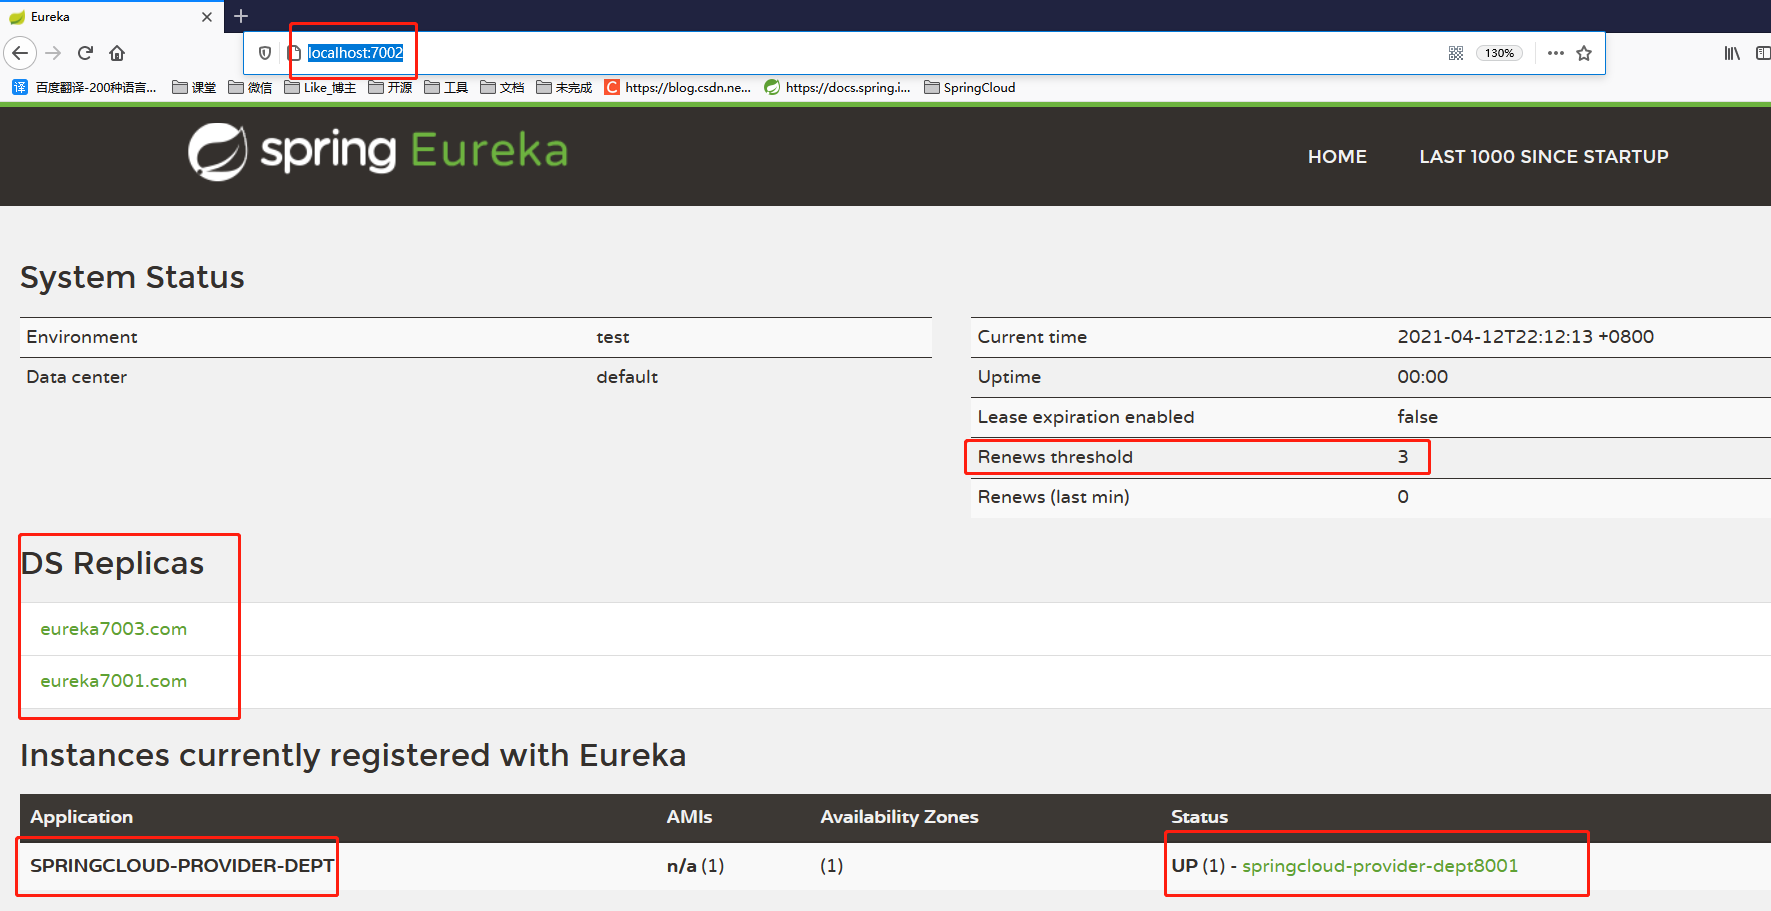Reset the 130% zoom level badge
The height and width of the screenshot is (911, 1771).
[1499, 53]
